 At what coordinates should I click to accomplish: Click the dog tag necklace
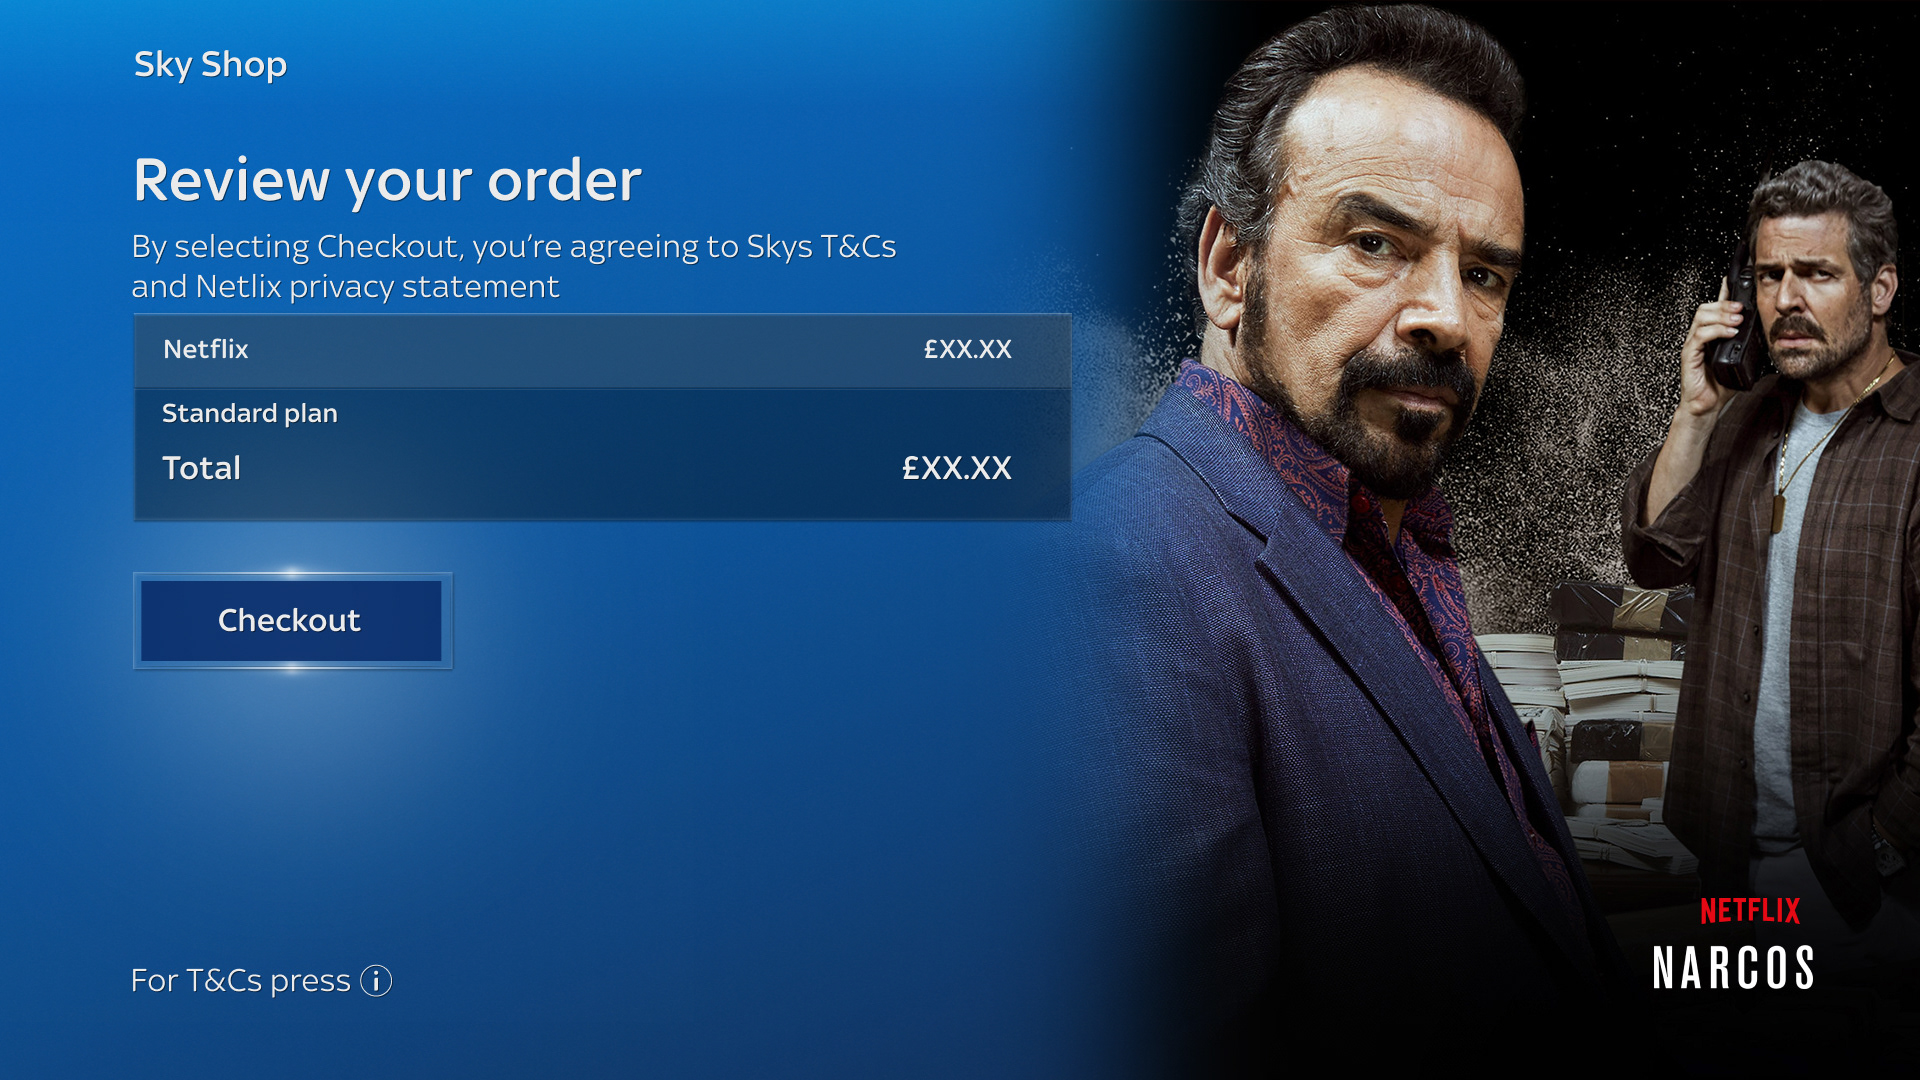1778,512
